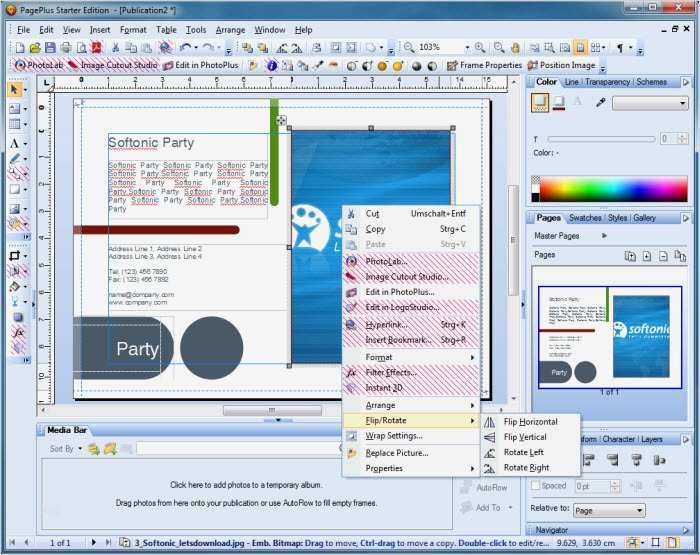Pick the color eyedropper in the Color panel
This screenshot has width=700, height=555.
(601, 102)
